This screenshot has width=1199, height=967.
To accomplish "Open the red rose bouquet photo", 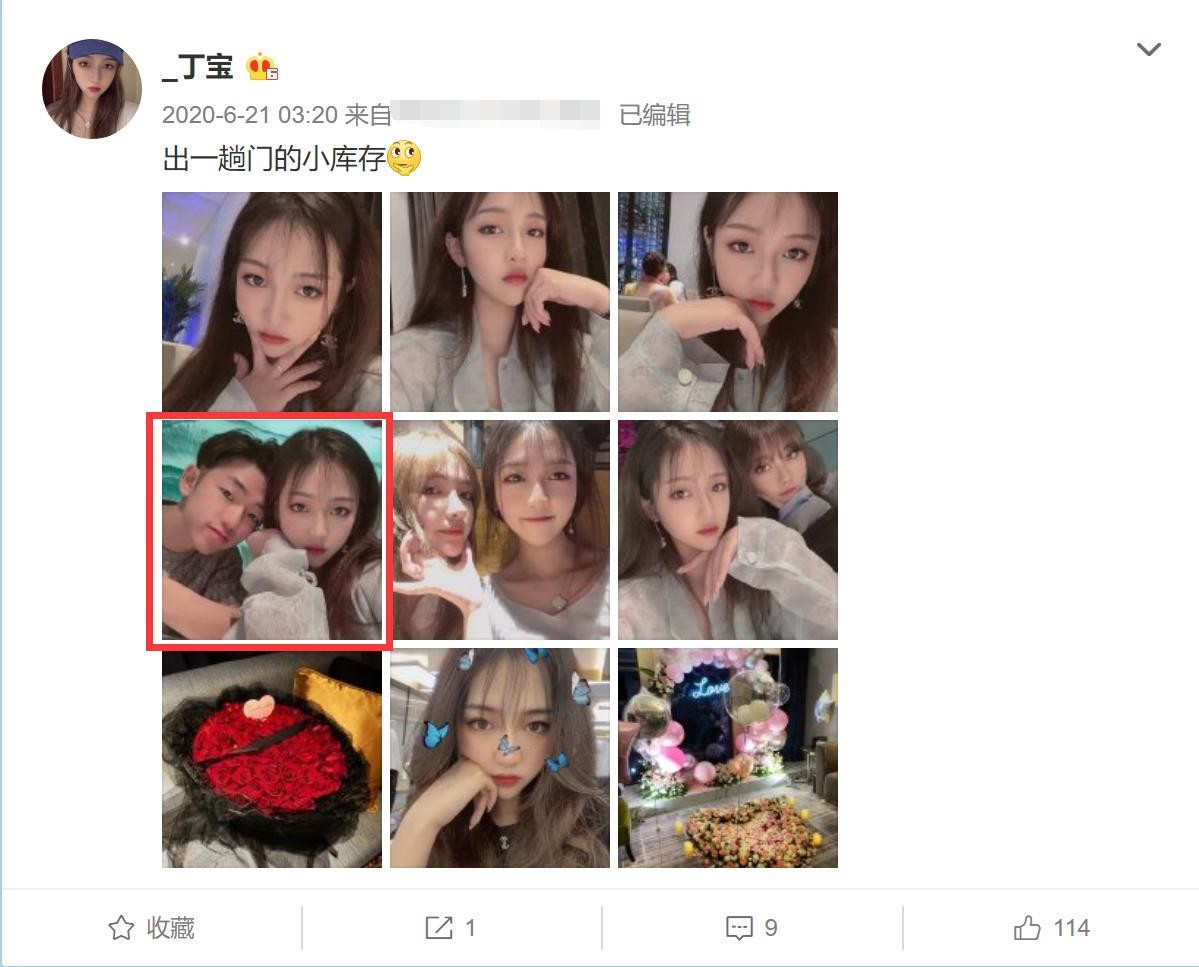I will (x=271, y=758).
